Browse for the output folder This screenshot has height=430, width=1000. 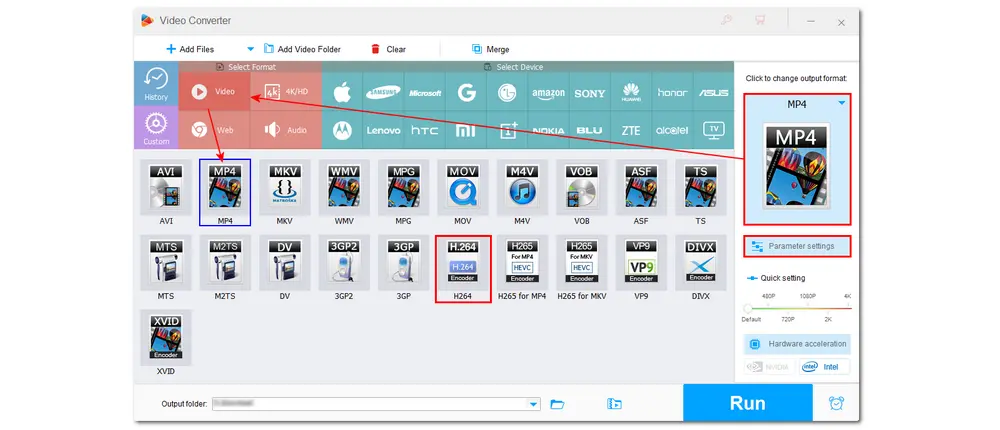[557, 404]
